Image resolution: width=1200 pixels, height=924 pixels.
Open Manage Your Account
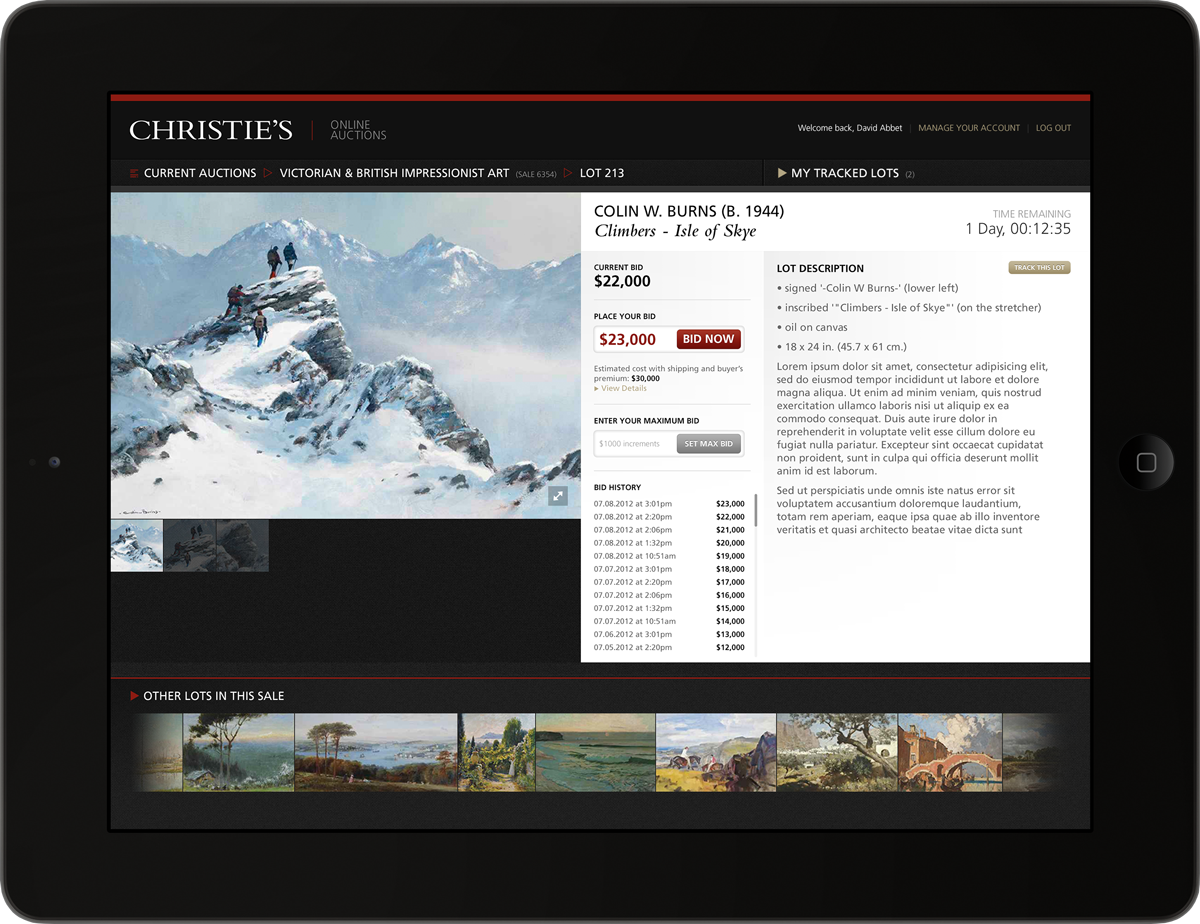[x=969, y=128]
